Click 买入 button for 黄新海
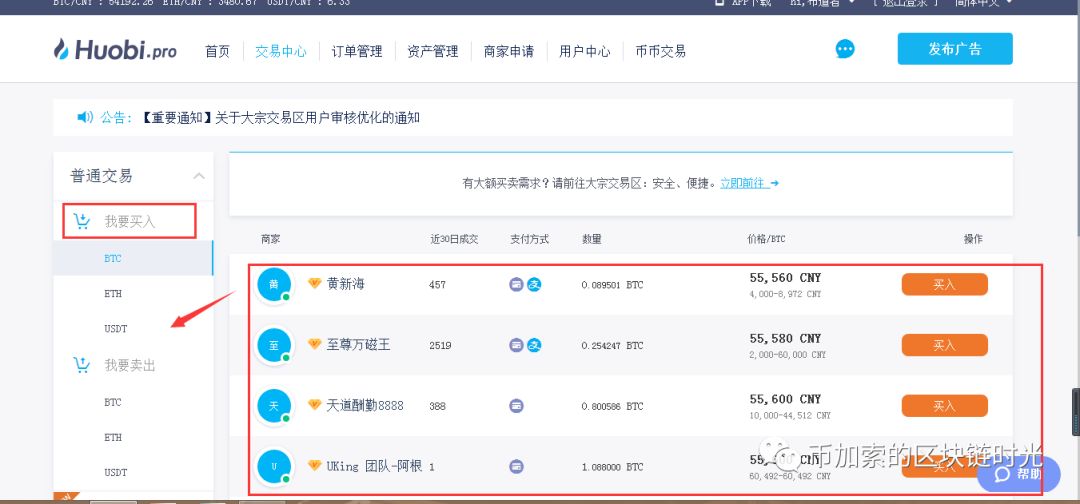Image resolution: width=1080 pixels, height=504 pixels. pos(944,284)
